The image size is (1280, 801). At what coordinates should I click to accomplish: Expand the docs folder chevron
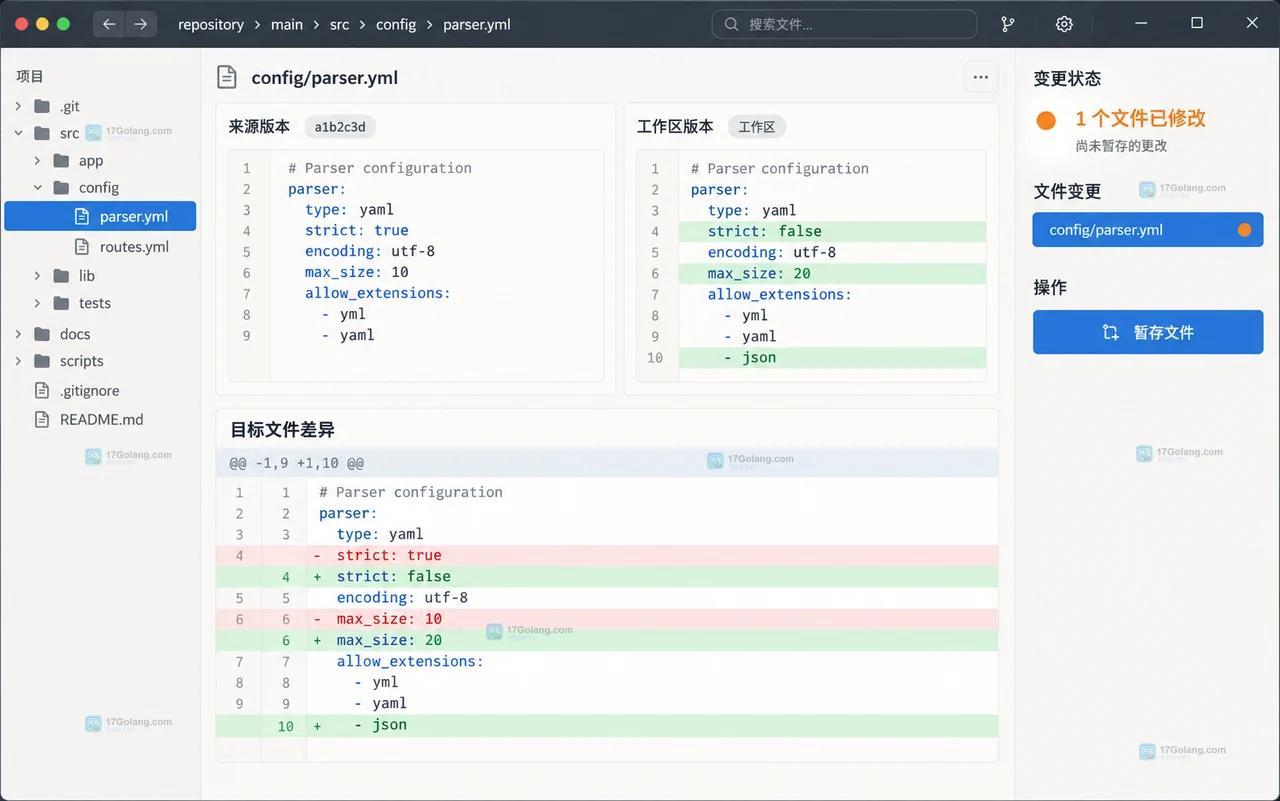pos(18,334)
